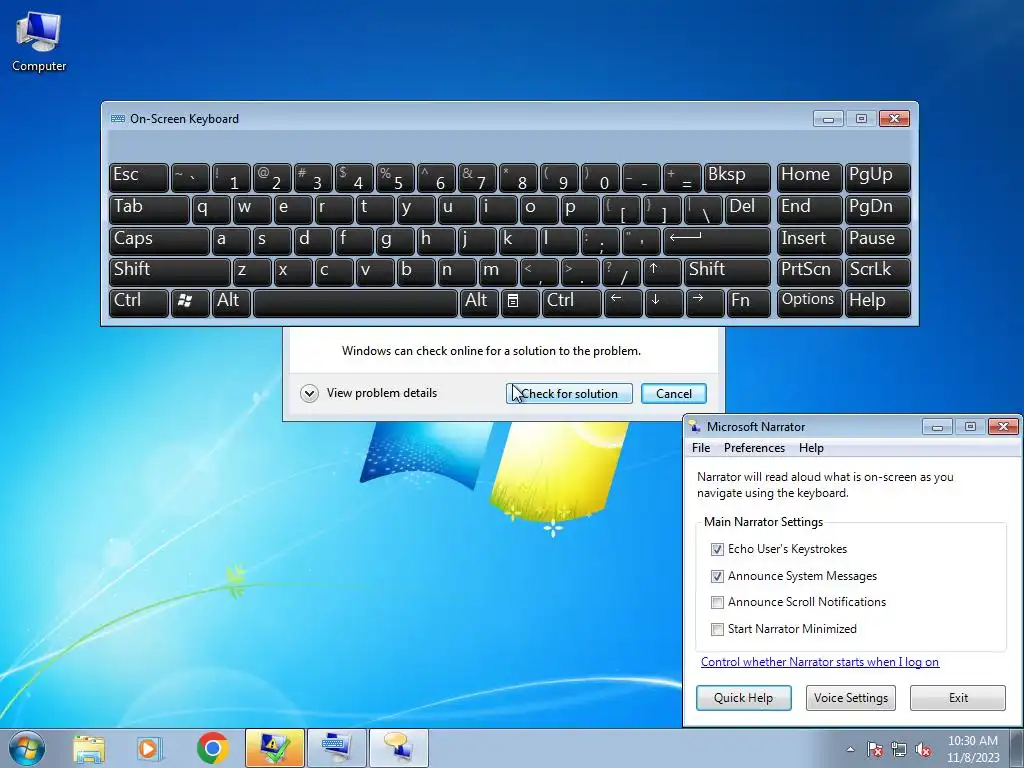Toggle Announce System Messages checkbox
The width and height of the screenshot is (1024, 768).
click(x=717, y=576)
